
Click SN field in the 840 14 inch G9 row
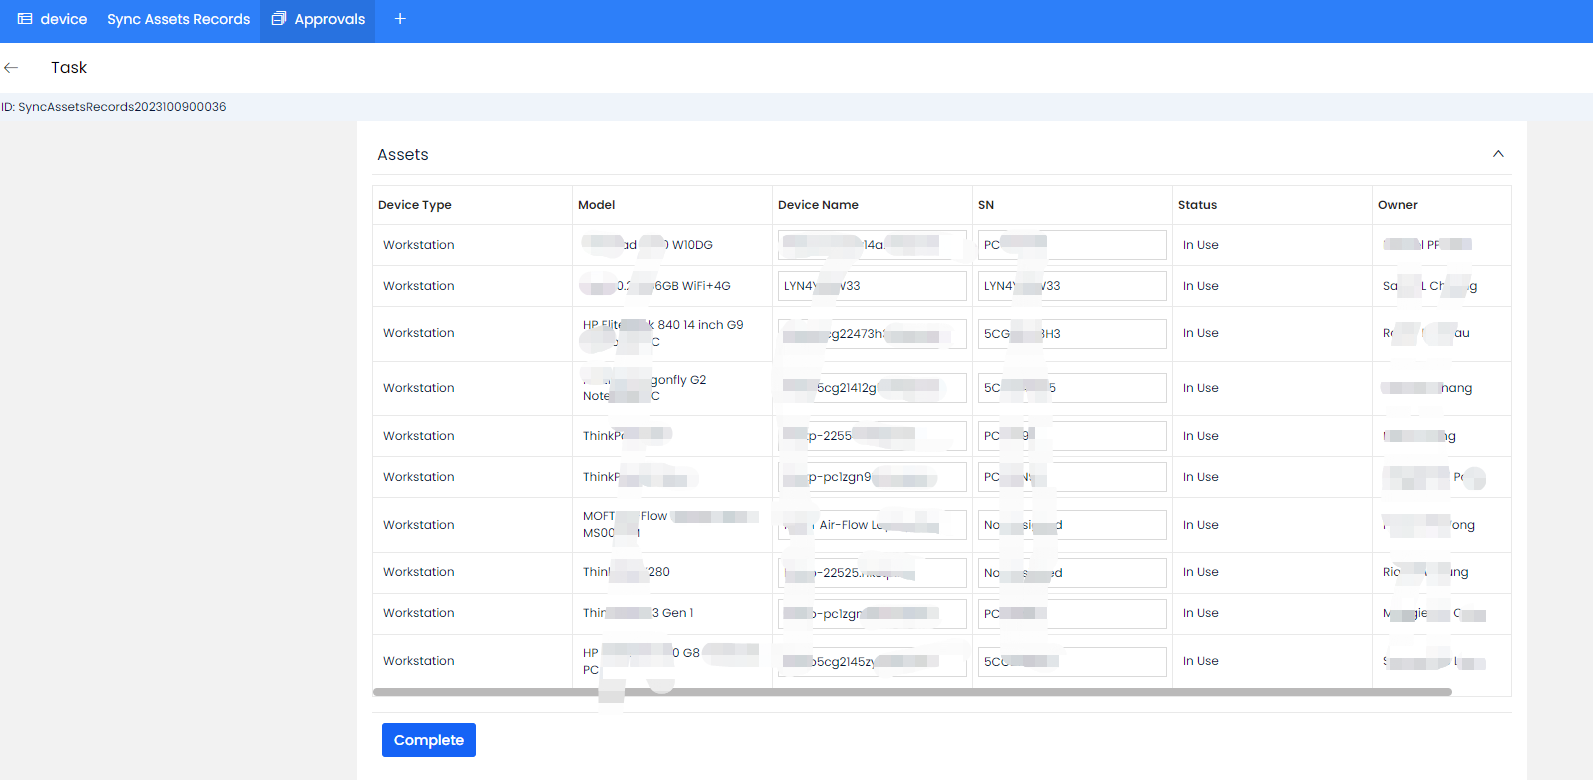[1072, 334]
